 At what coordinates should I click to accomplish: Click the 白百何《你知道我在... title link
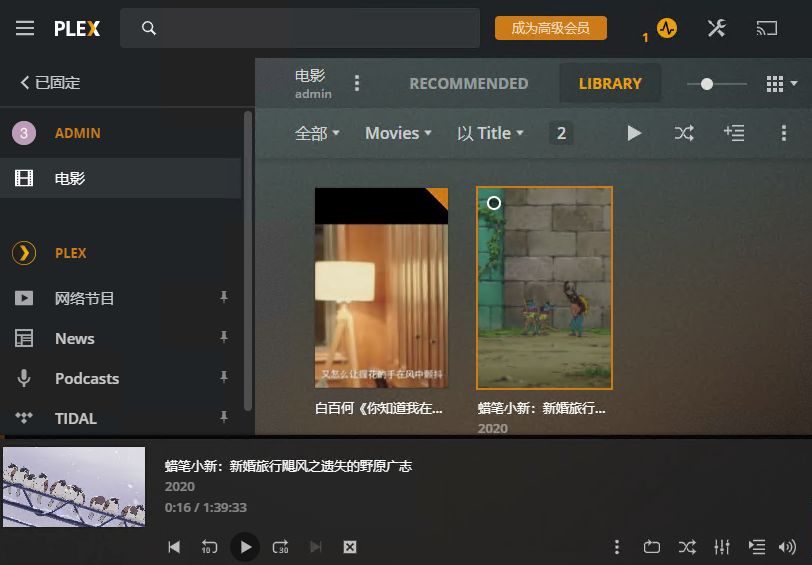pos(379,409)
